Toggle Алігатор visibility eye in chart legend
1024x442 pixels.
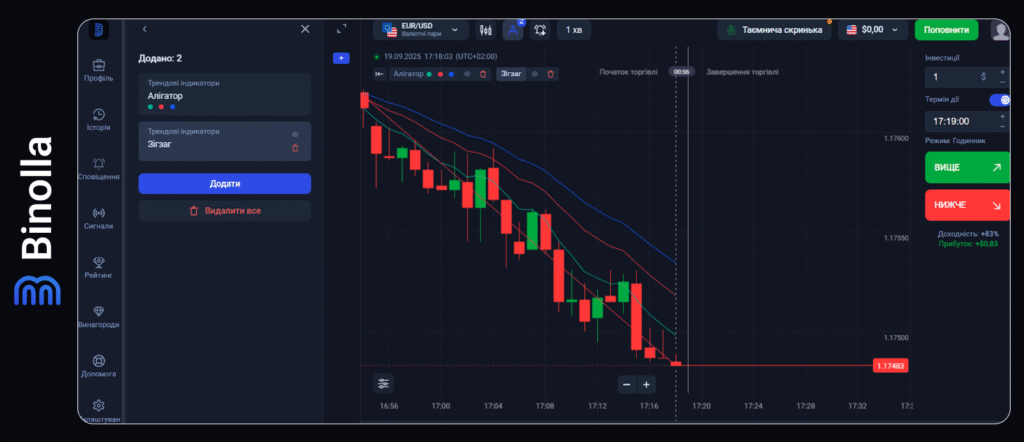(467, 74)
